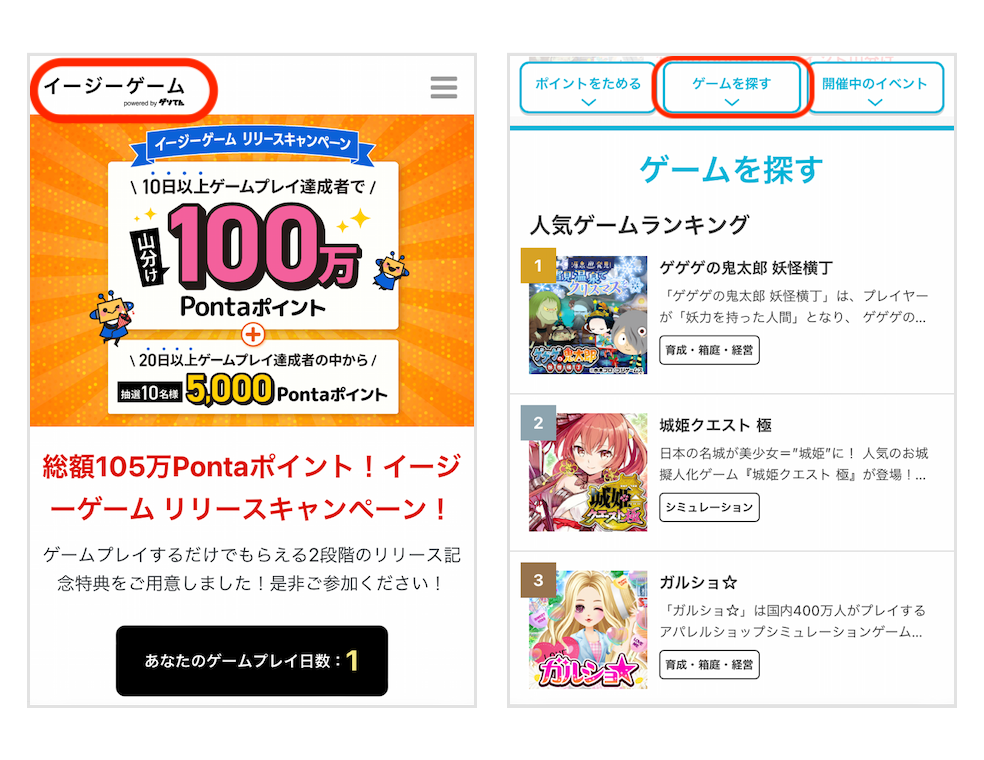Select 育成・箱庭・経営 tag under ゲゲゲの鬼太郎

click(x=709, y=350)
